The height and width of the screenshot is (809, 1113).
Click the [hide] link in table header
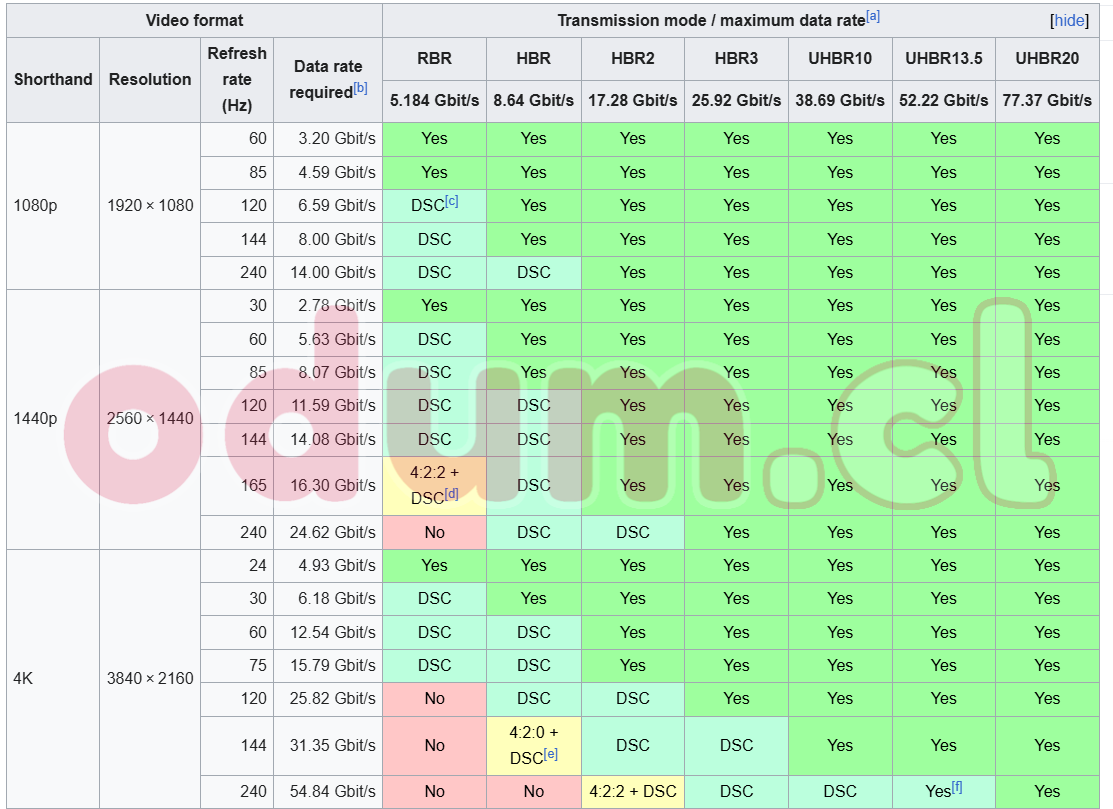[1069, 21]
